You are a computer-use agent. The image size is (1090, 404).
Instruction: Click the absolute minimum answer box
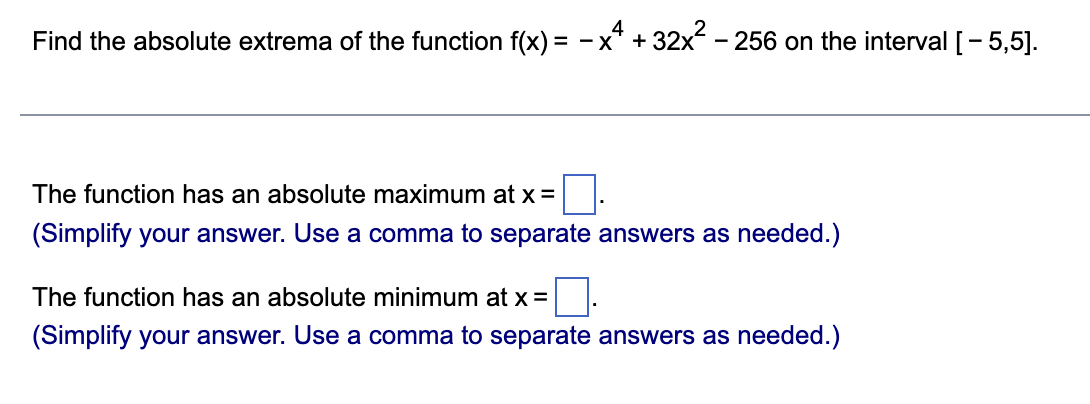[572, 297]
